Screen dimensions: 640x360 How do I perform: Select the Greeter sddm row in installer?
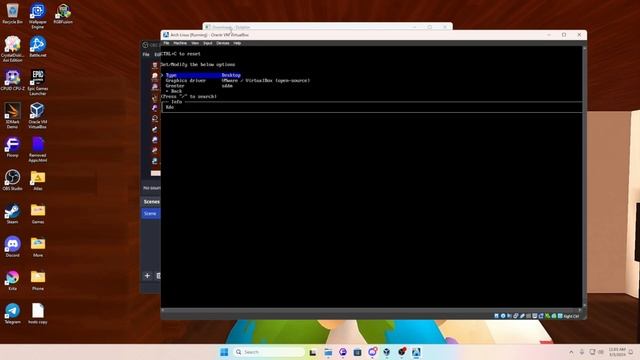(199, 86)
